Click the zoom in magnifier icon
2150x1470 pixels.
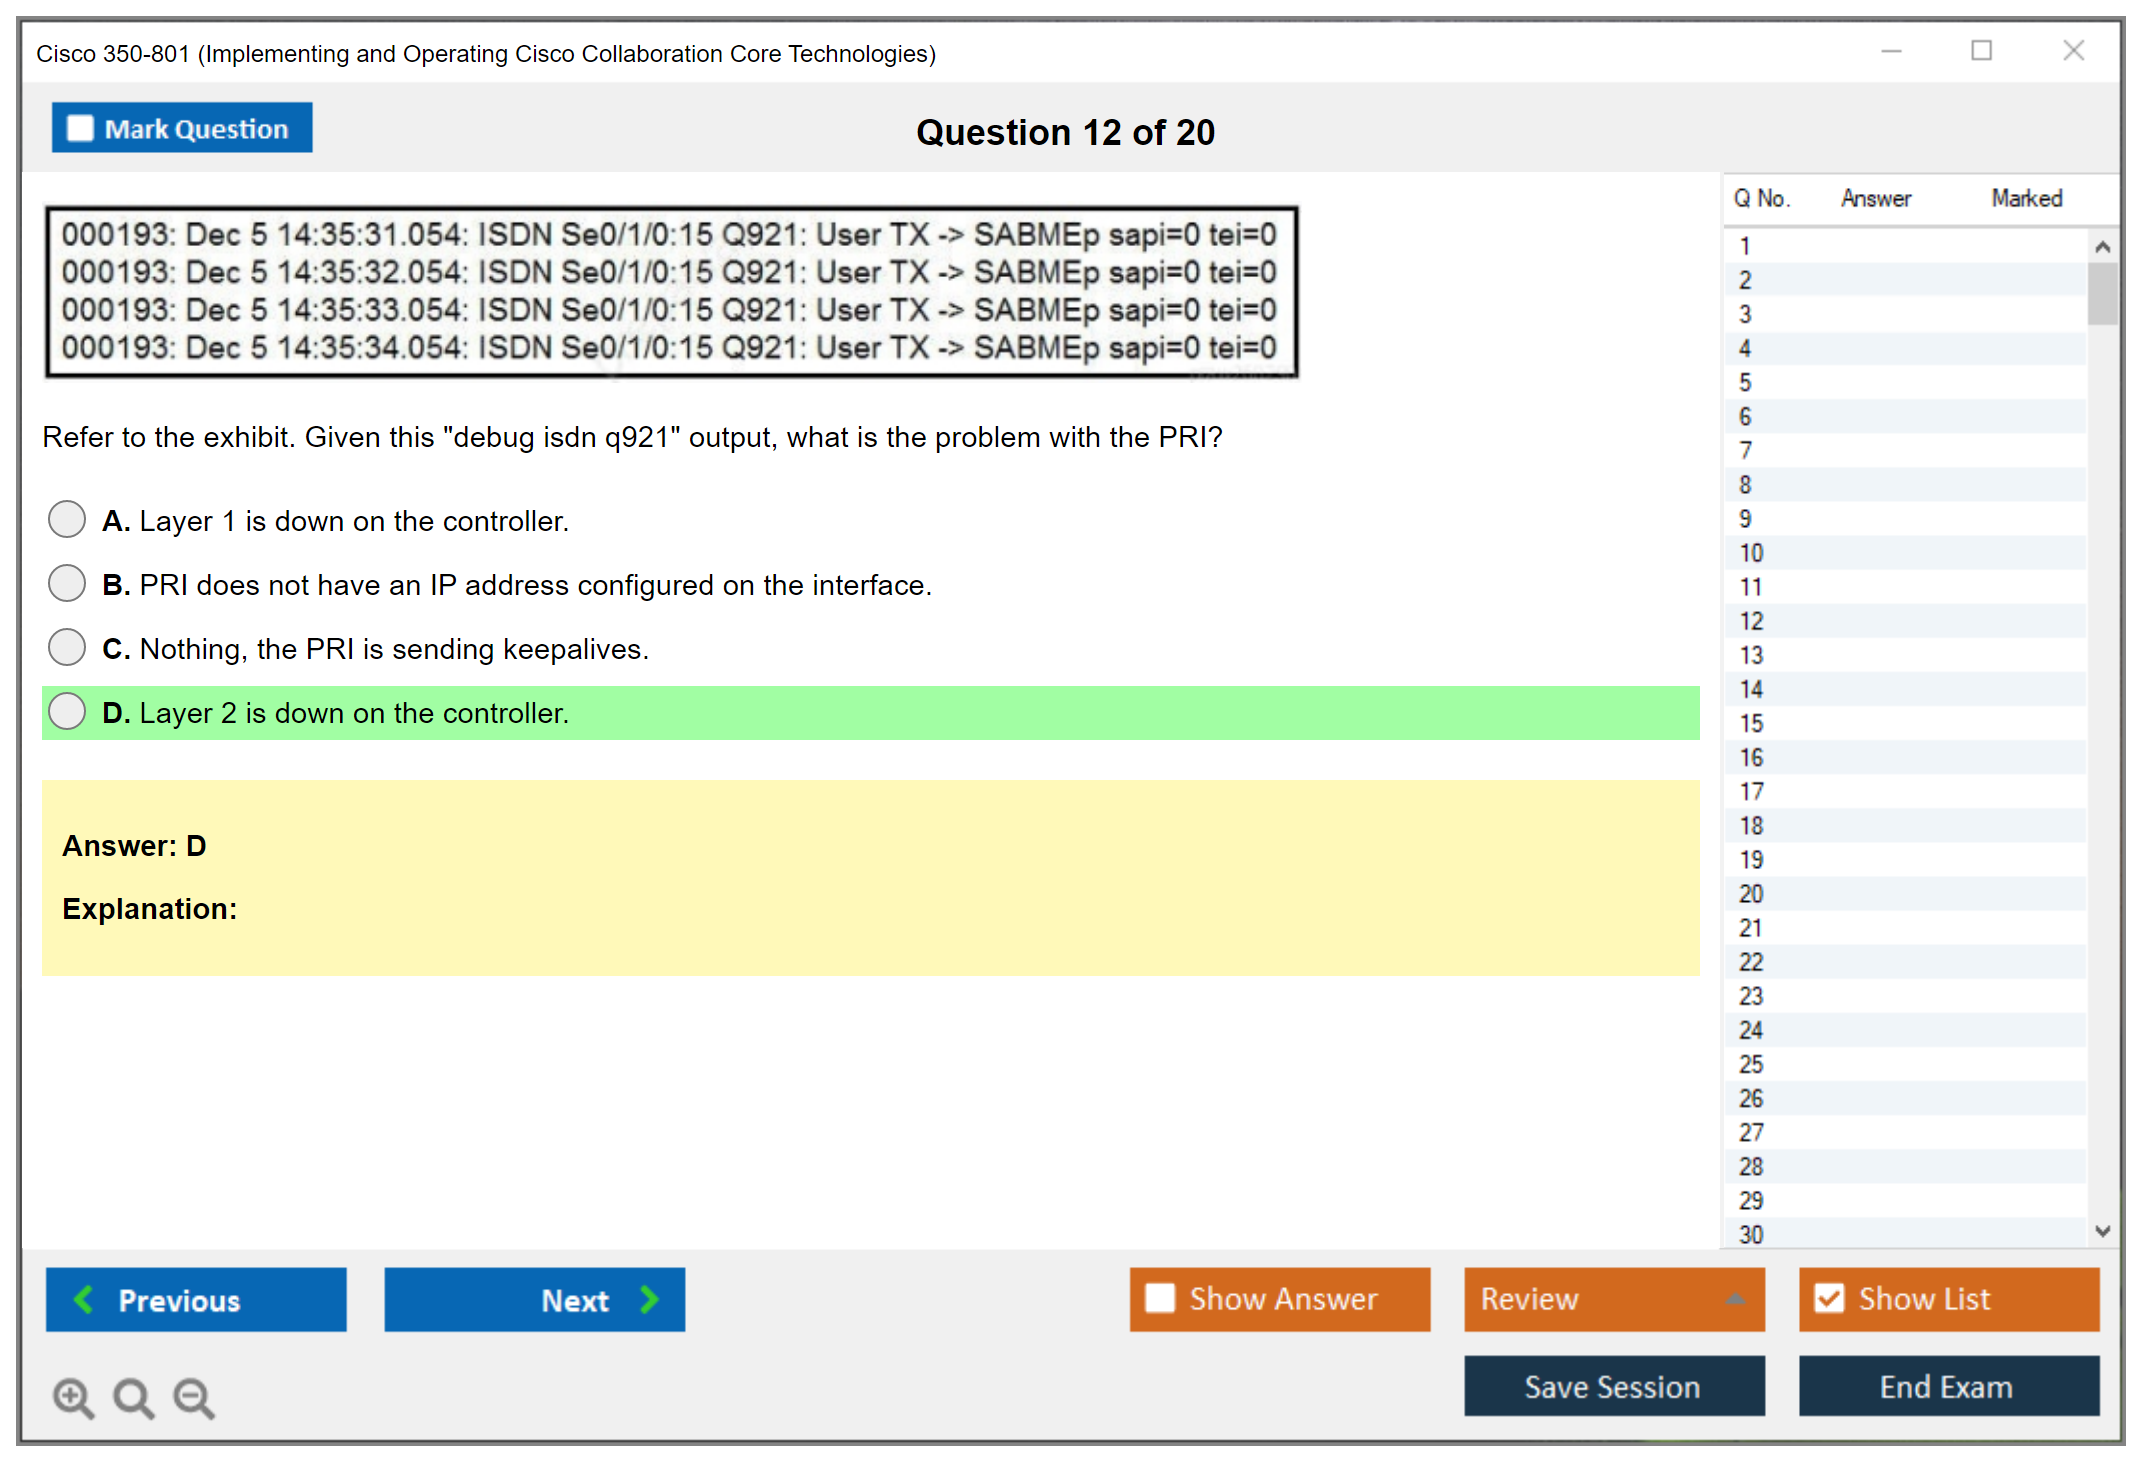click(73, 1397)
